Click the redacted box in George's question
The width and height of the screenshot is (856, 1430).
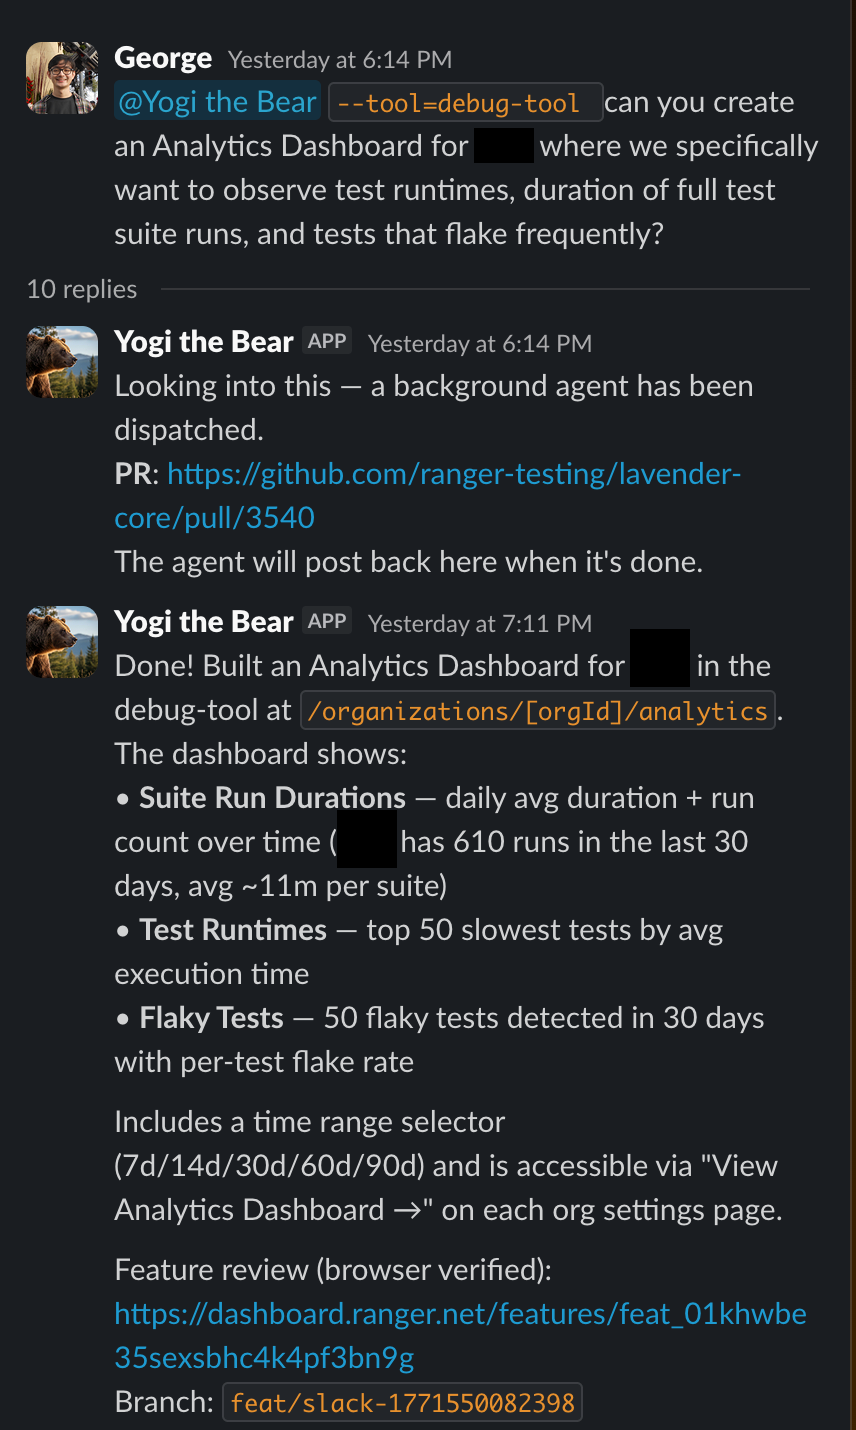coord(504,145)
